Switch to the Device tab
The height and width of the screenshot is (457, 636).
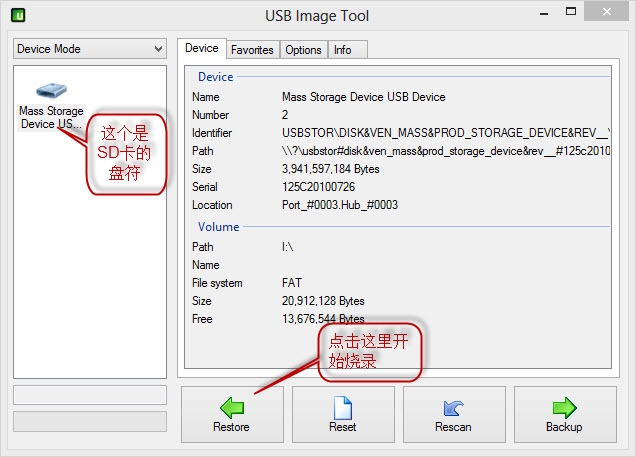(202, 48)
